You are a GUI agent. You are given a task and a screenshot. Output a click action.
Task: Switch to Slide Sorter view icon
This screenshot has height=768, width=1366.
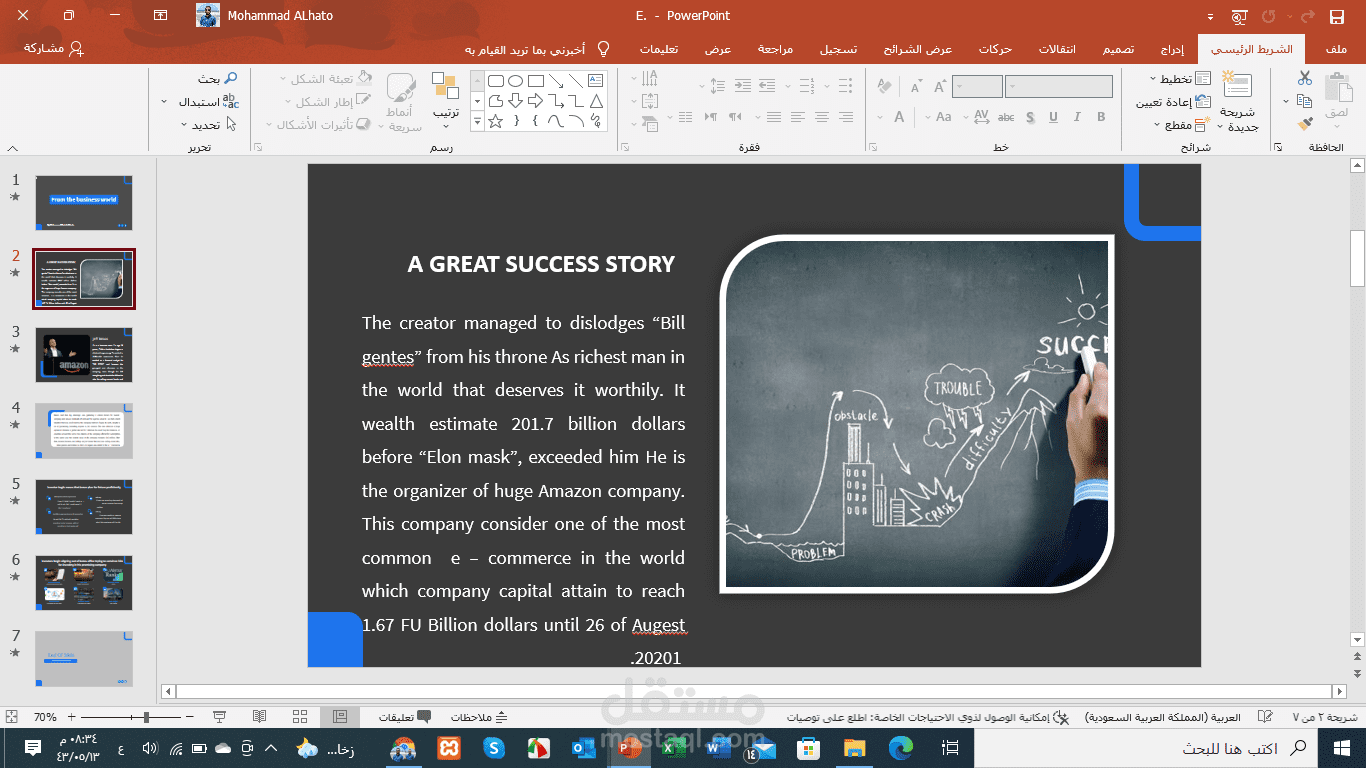(300, 717)
